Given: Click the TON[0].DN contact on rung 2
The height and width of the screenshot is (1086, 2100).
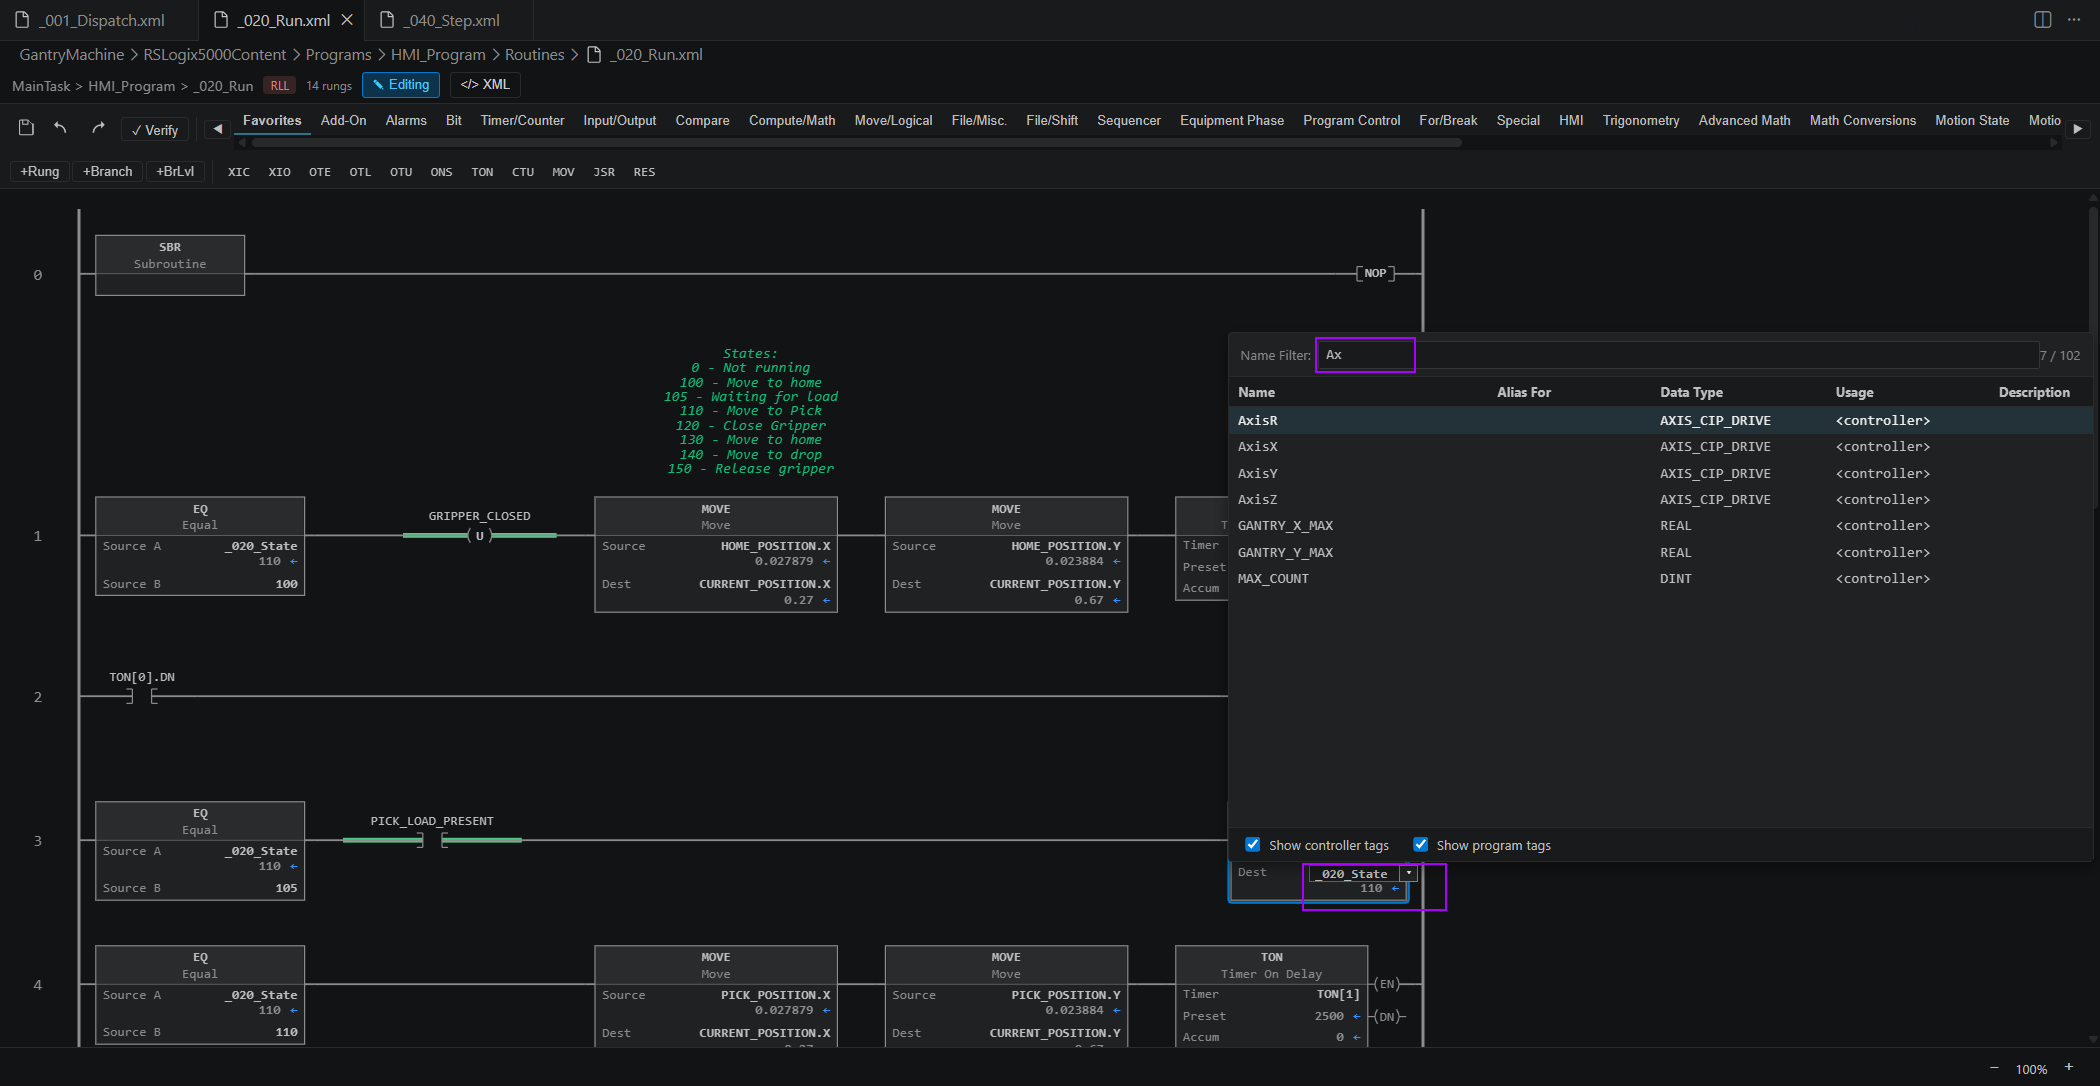Looking at the screenshot, I should (x=142, y=696).
